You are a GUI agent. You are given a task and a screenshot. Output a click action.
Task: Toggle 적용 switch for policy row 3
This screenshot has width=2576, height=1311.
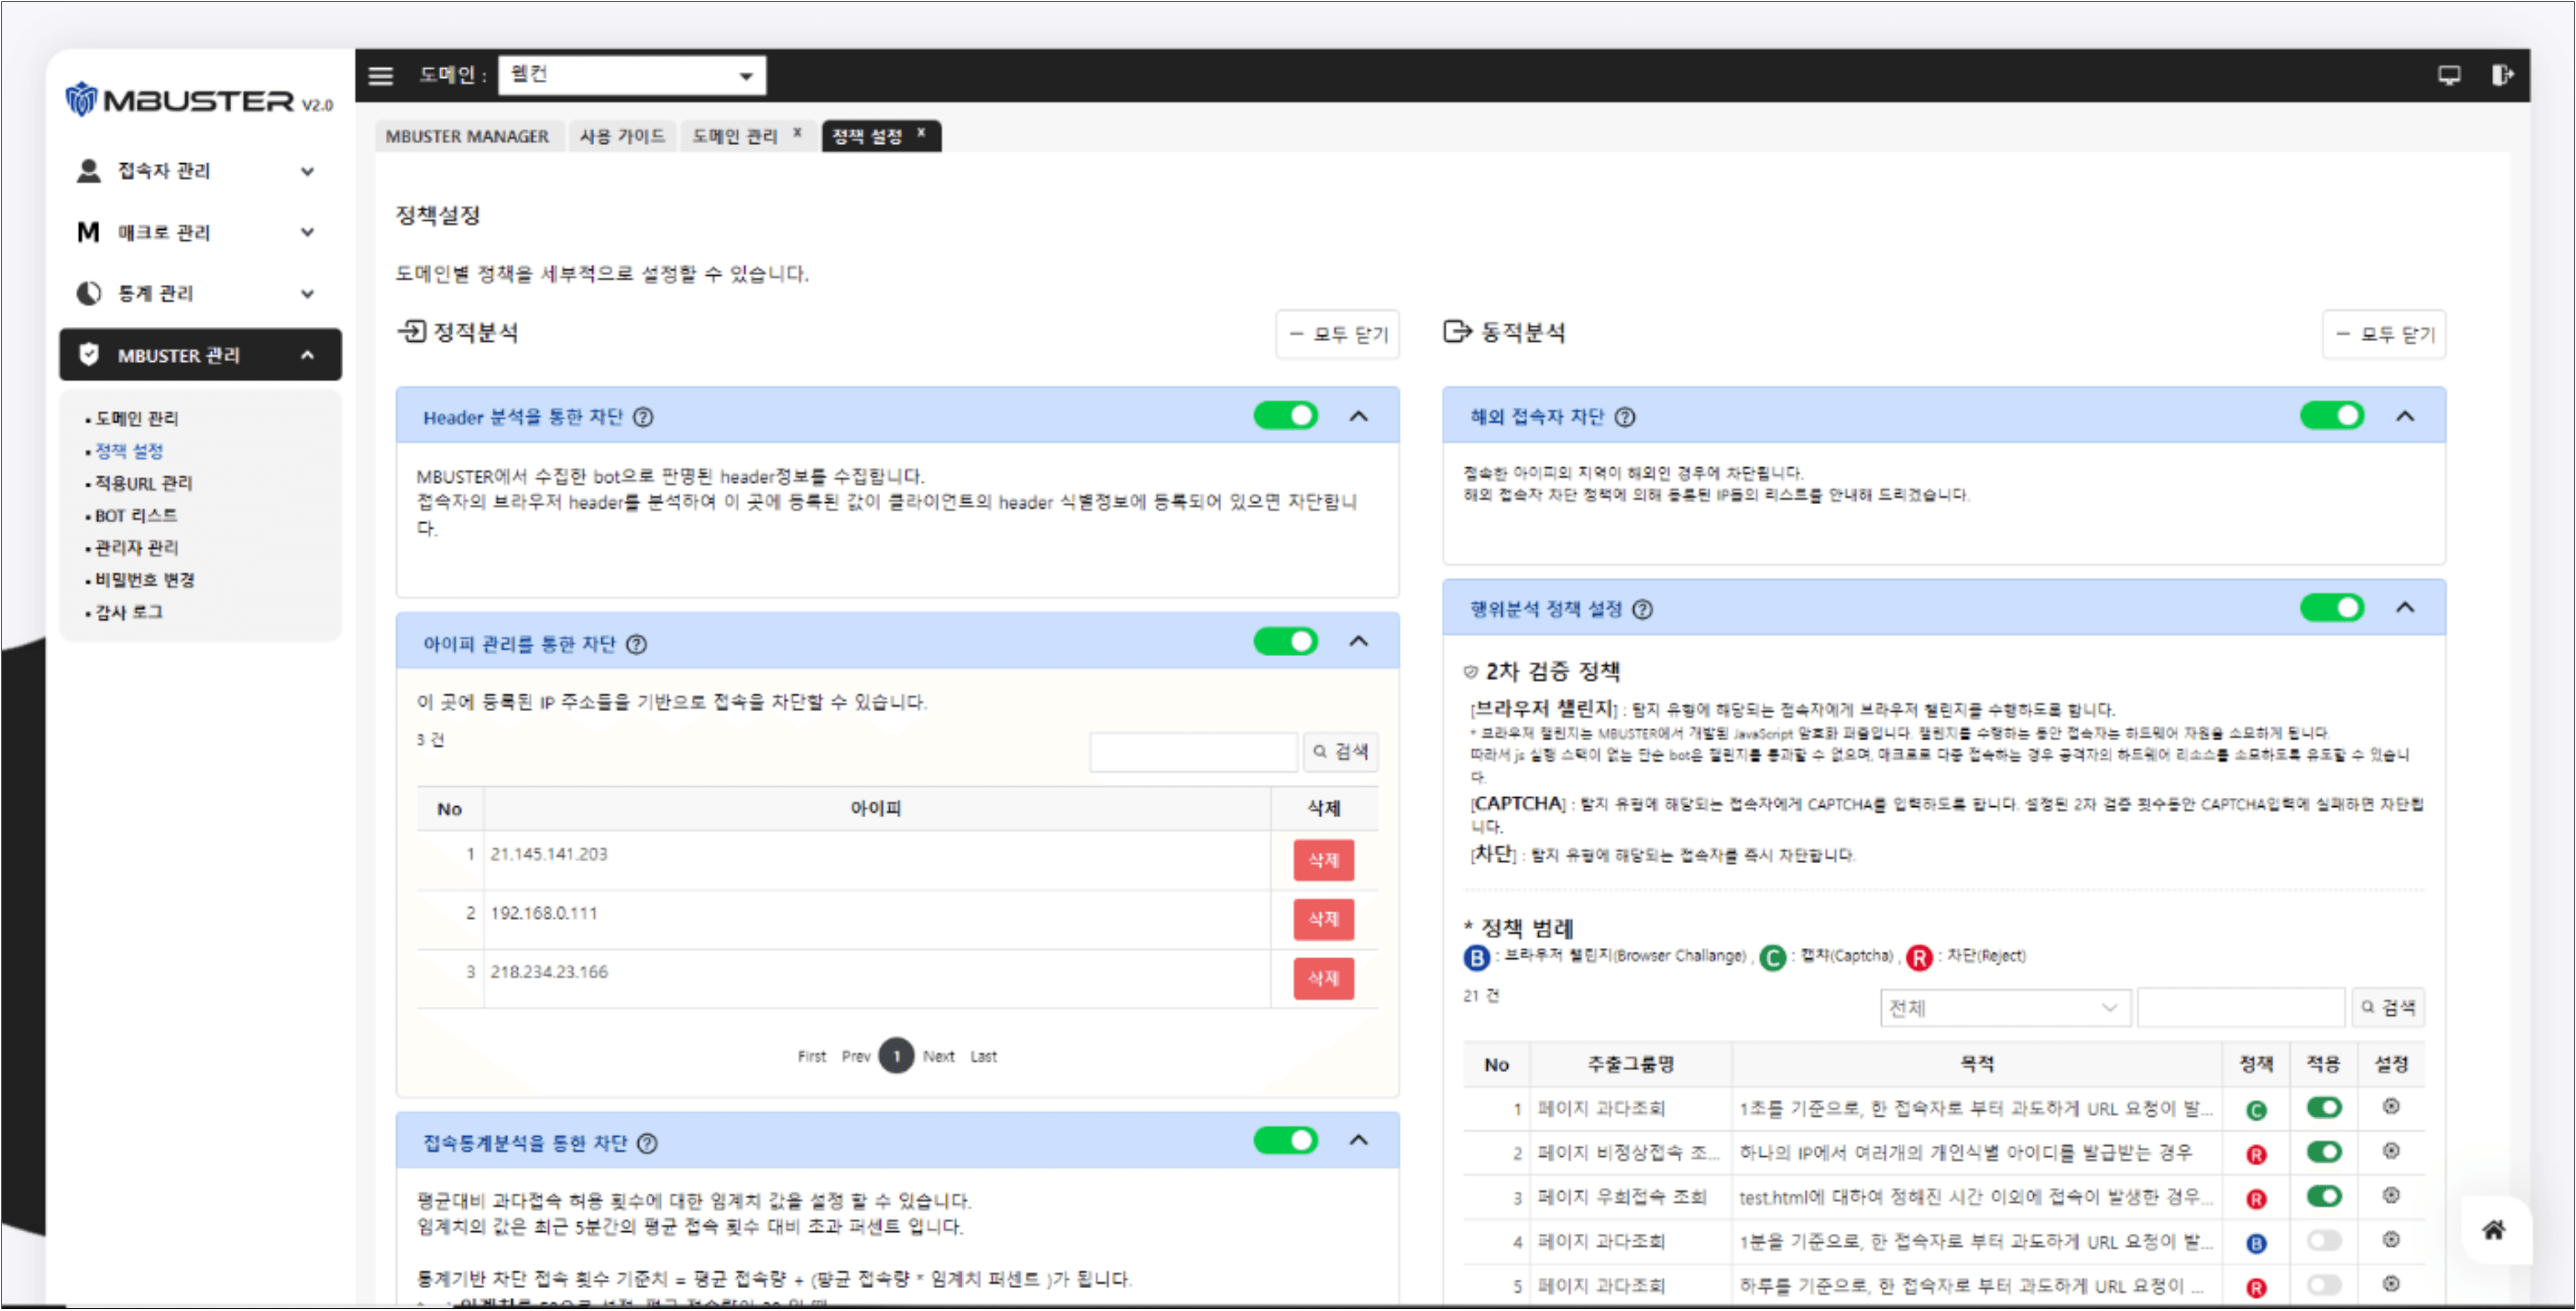point(2324,1196)
